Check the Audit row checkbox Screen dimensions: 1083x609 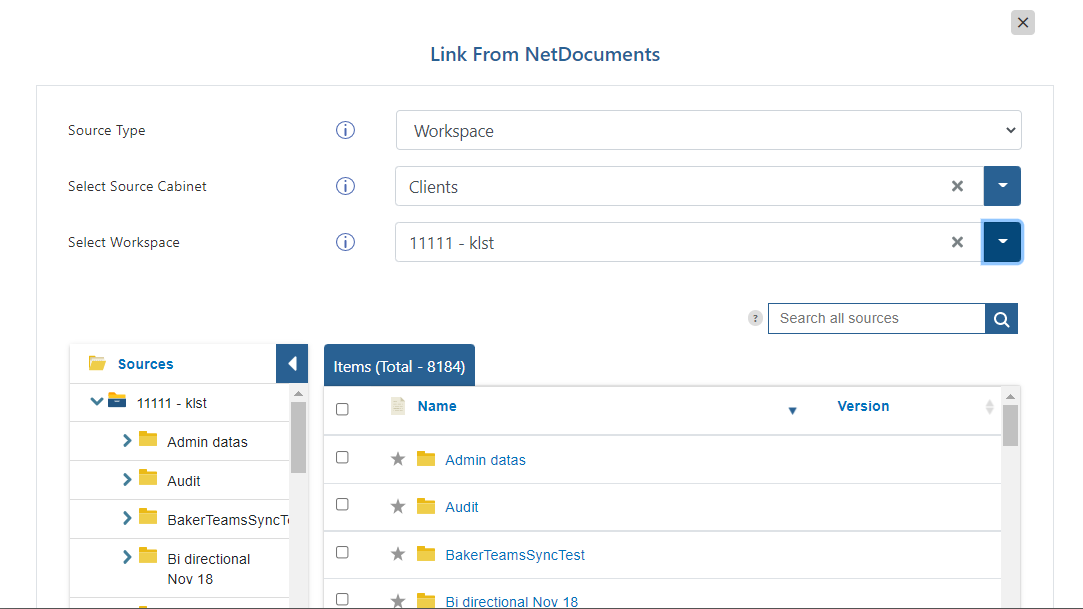[342, 505]
